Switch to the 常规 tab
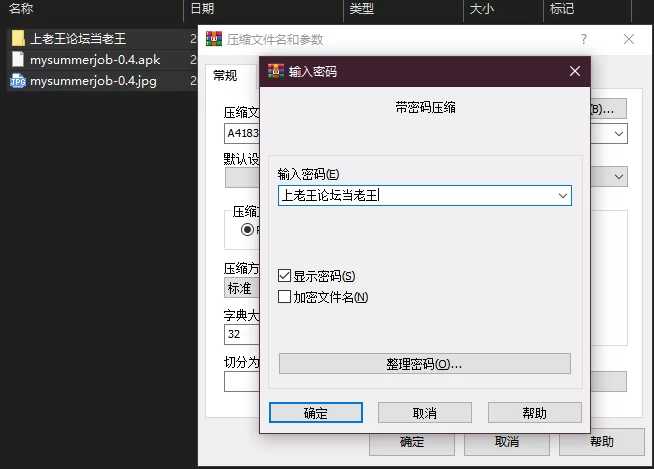The width and height of the screenshot is (654, 469). pos(225,76)
